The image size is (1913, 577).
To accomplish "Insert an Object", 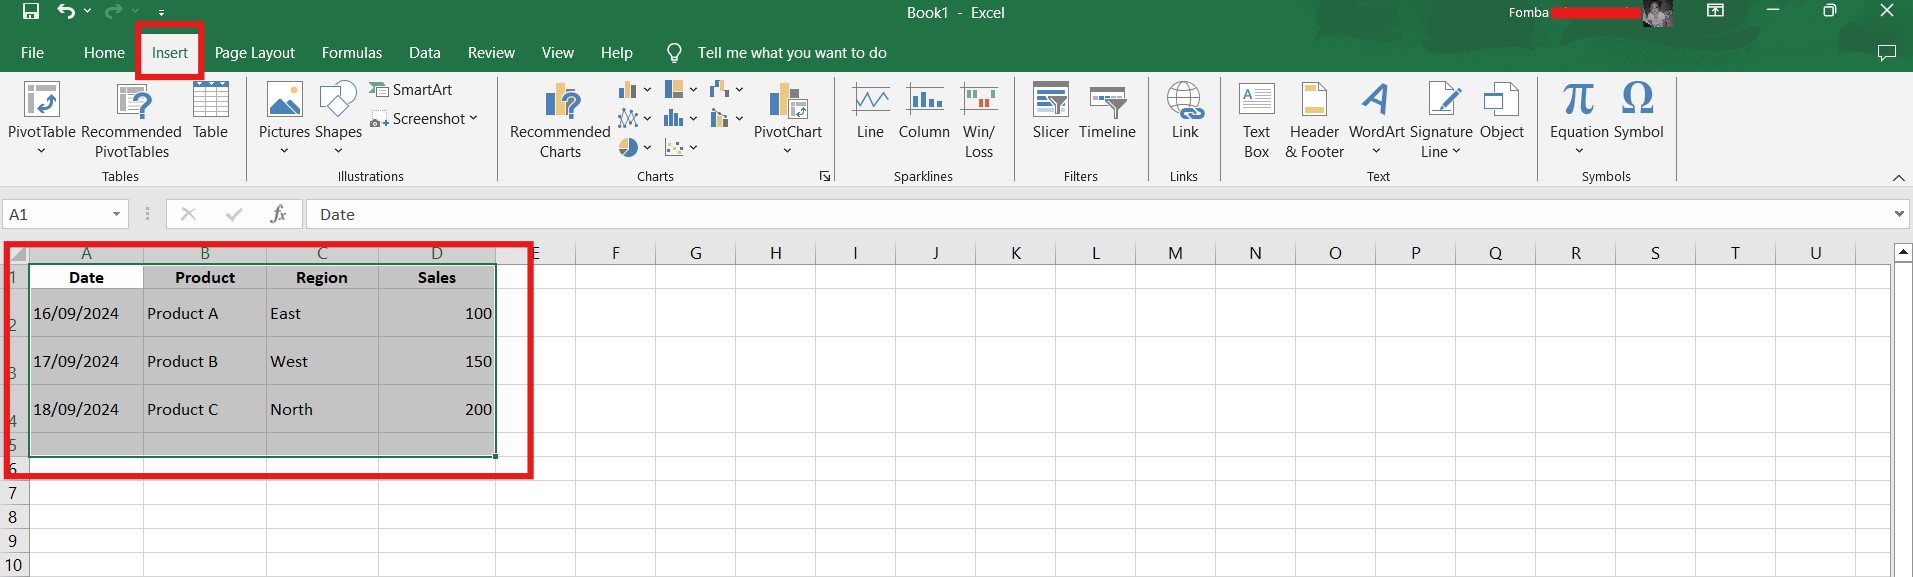I will point(1502,111).
